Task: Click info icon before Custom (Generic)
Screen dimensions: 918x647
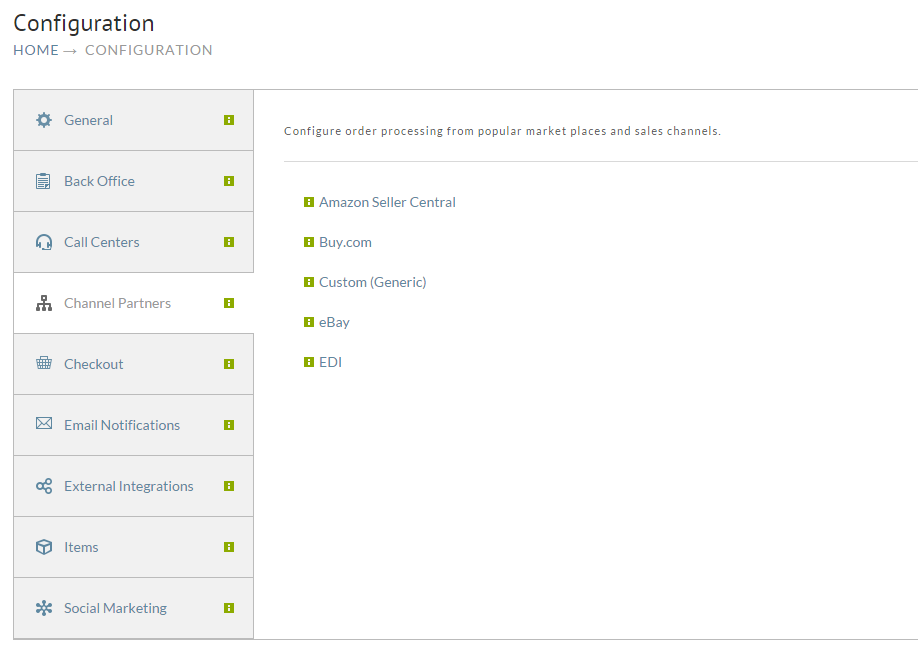Action: [309, 282]
